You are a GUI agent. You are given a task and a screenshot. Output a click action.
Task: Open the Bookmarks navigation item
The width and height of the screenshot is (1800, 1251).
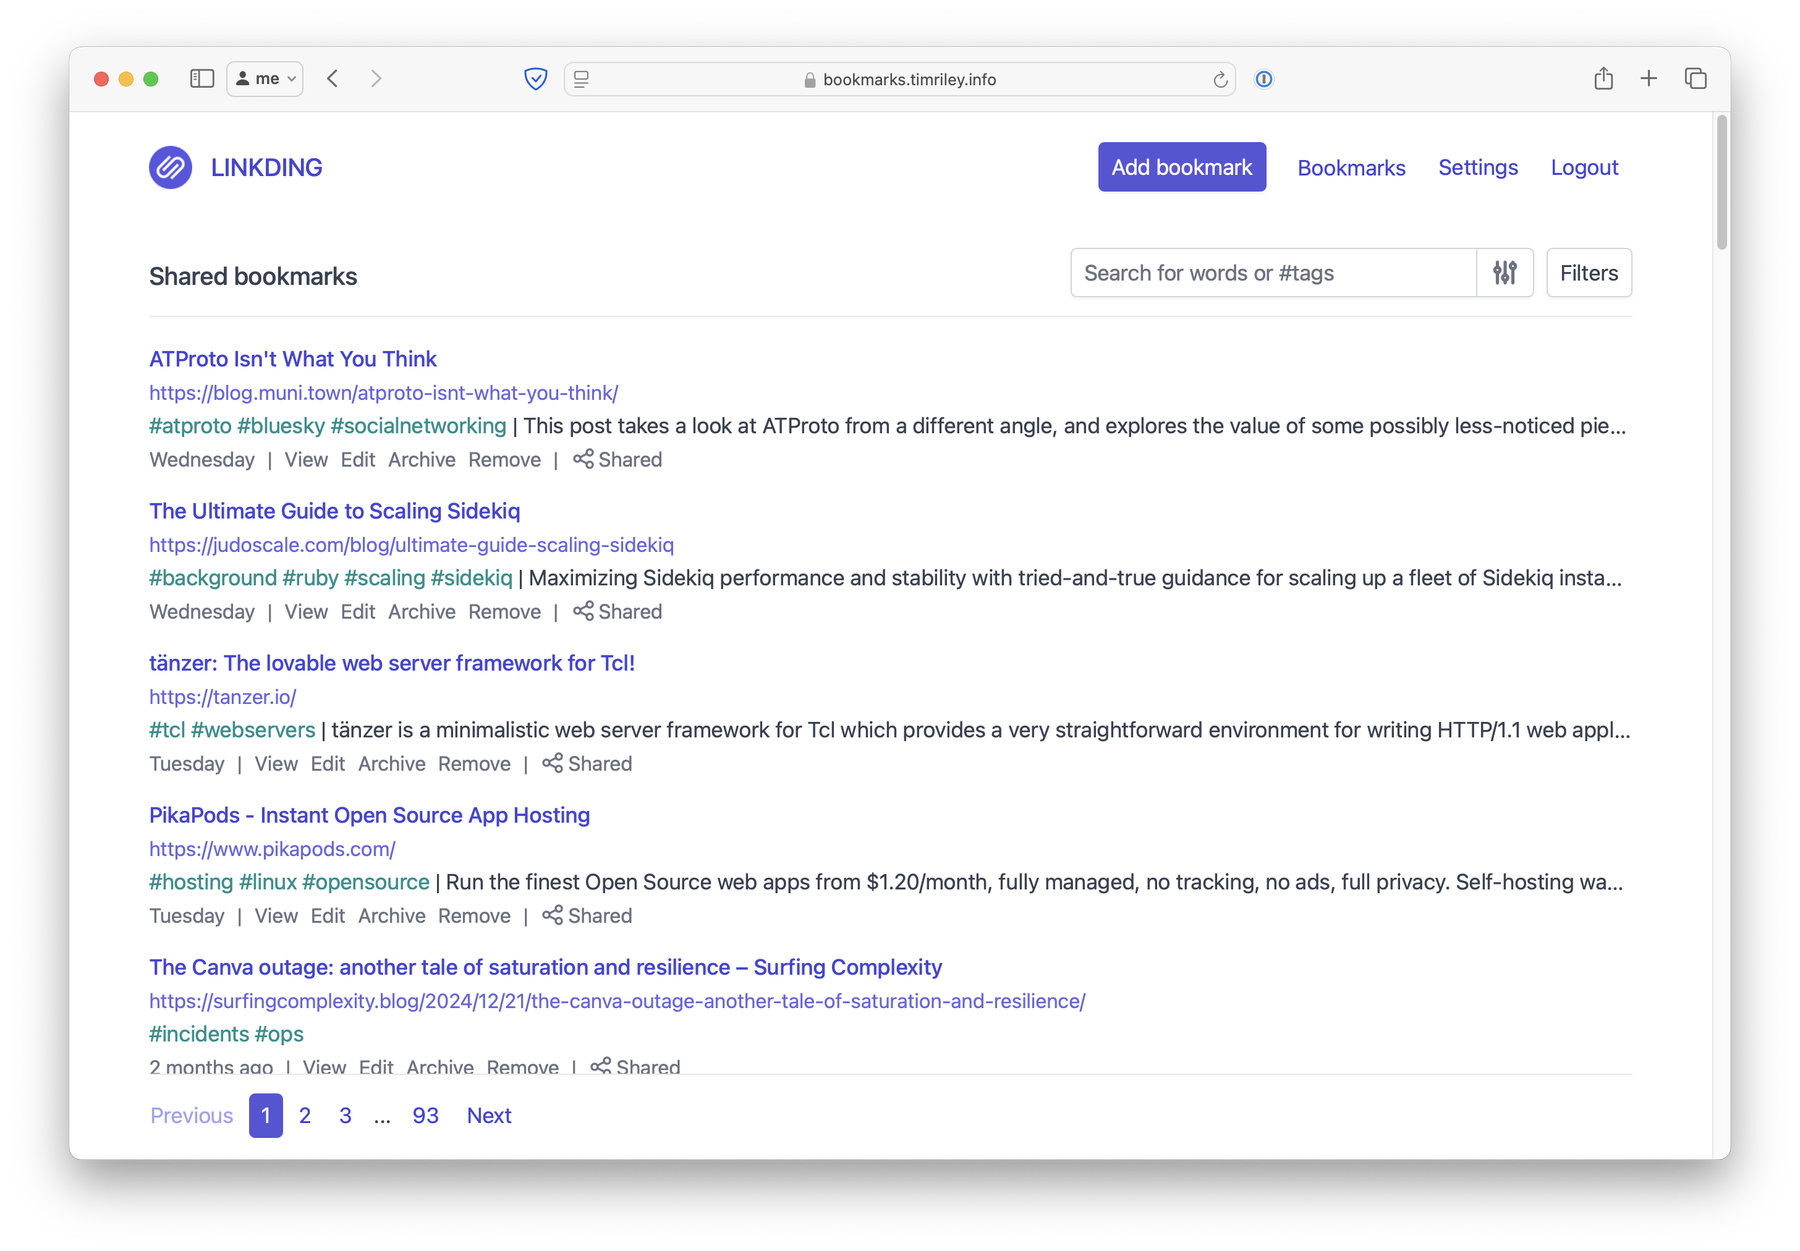click(1351, 168)
